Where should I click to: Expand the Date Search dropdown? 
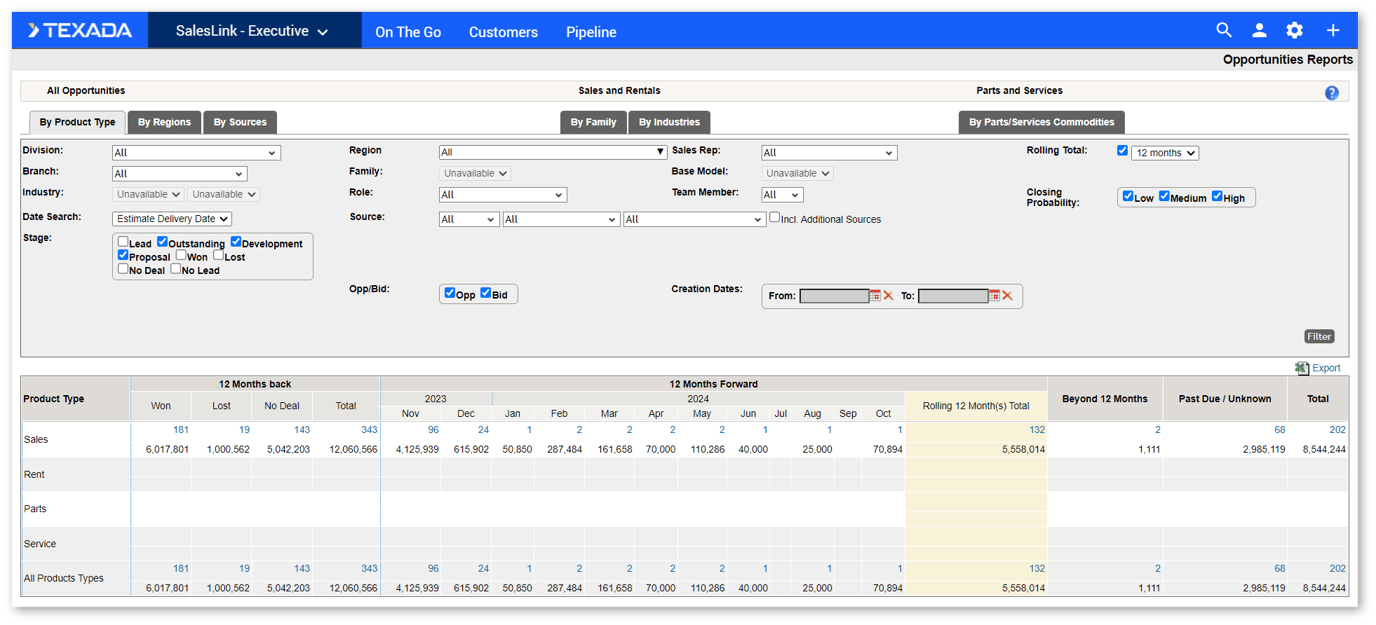pos(171,218)
